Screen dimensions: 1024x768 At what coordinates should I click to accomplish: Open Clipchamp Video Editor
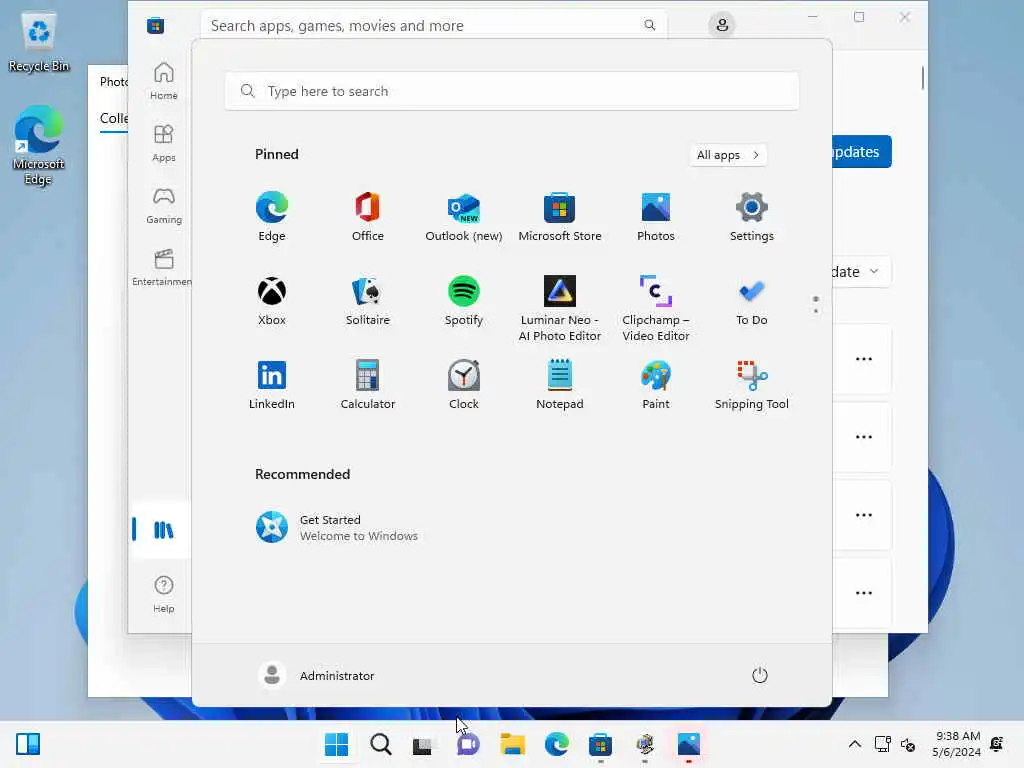coord(656,309)
